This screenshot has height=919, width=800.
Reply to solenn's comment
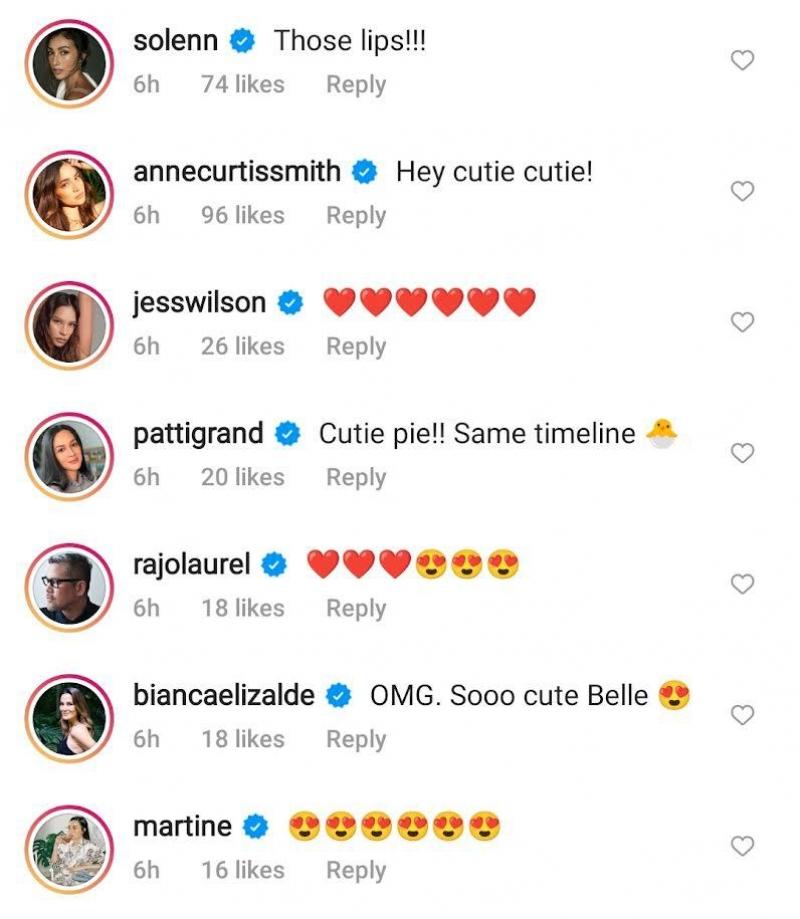355,85
